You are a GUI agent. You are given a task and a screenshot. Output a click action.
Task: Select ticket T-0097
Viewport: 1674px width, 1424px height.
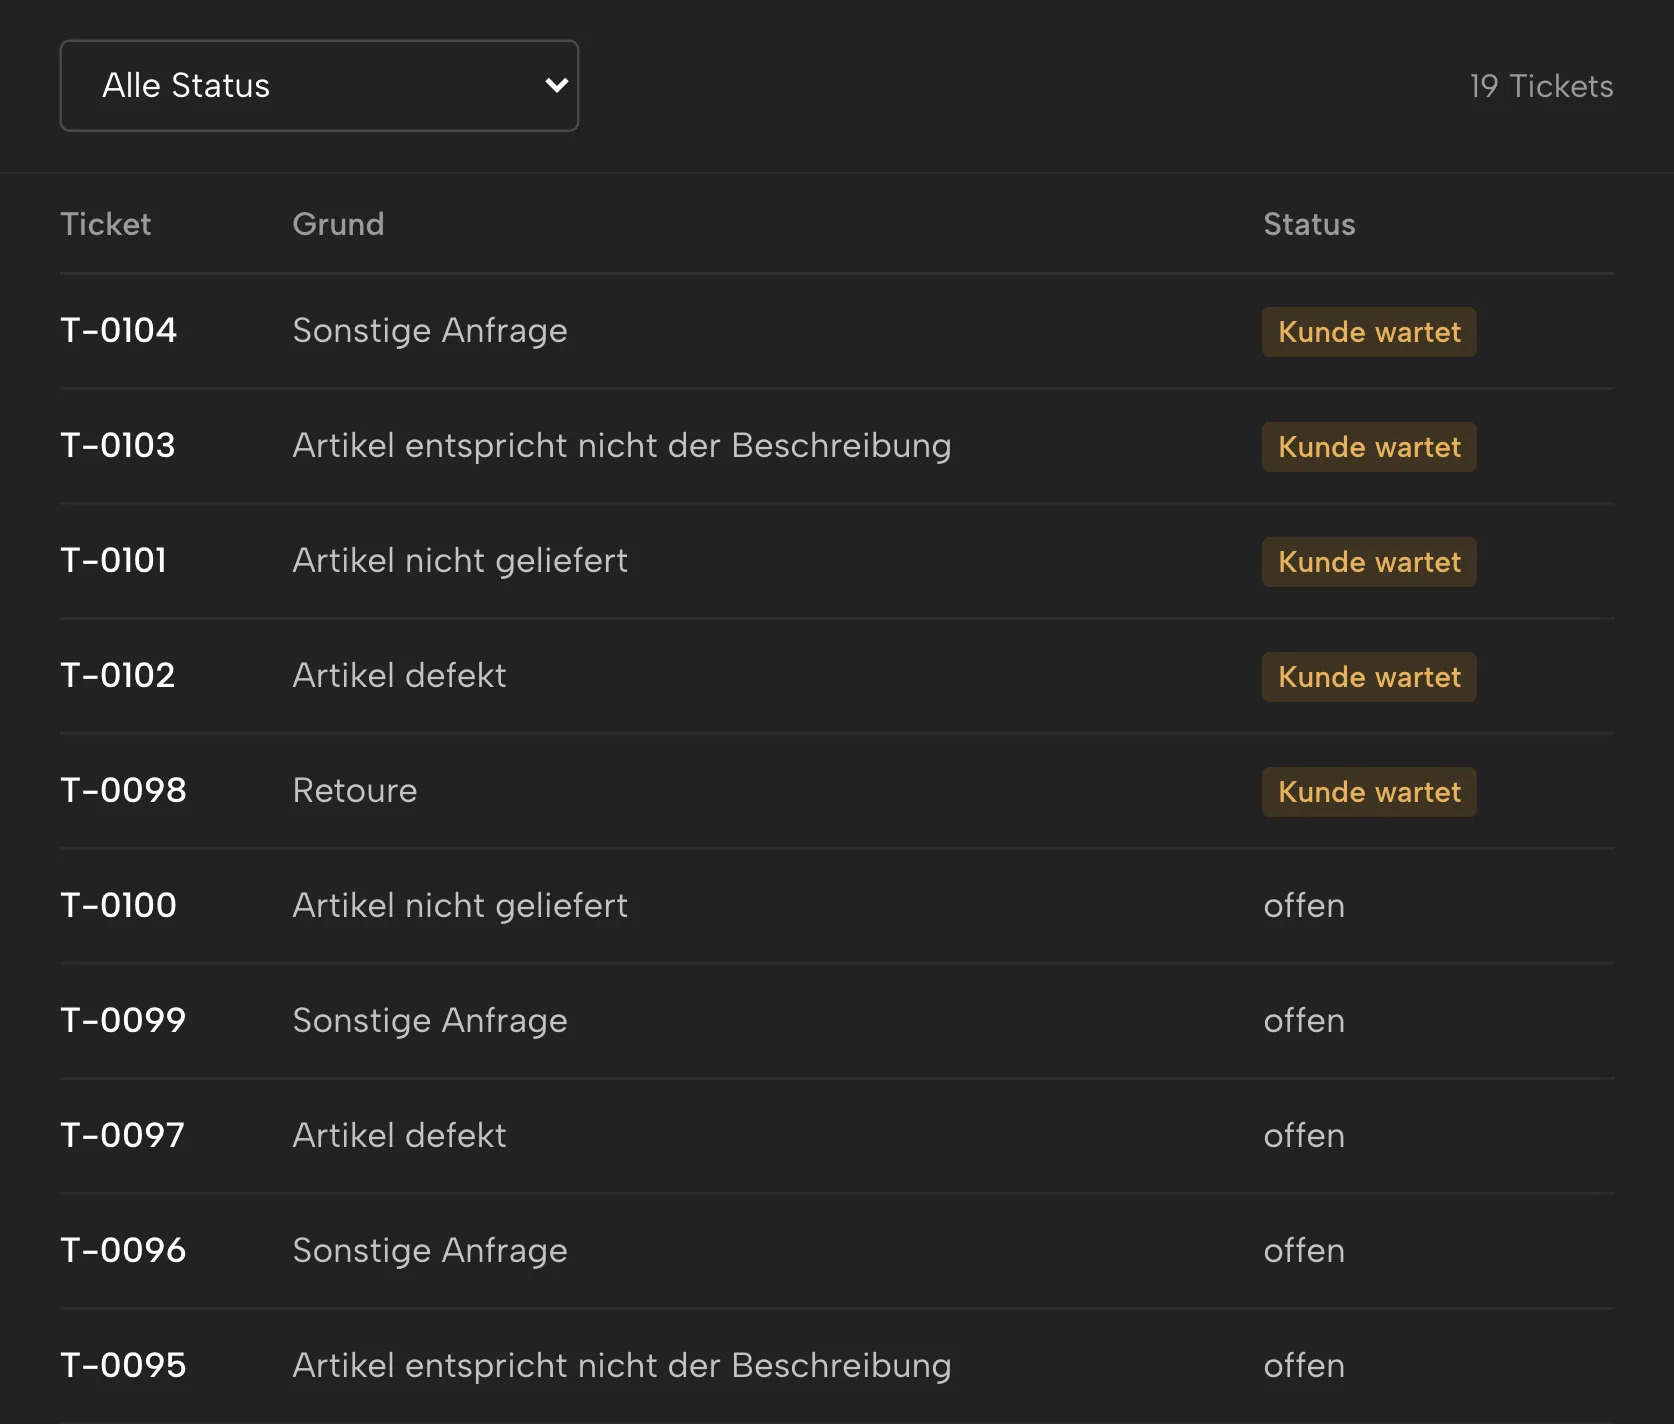[122, 1135]
